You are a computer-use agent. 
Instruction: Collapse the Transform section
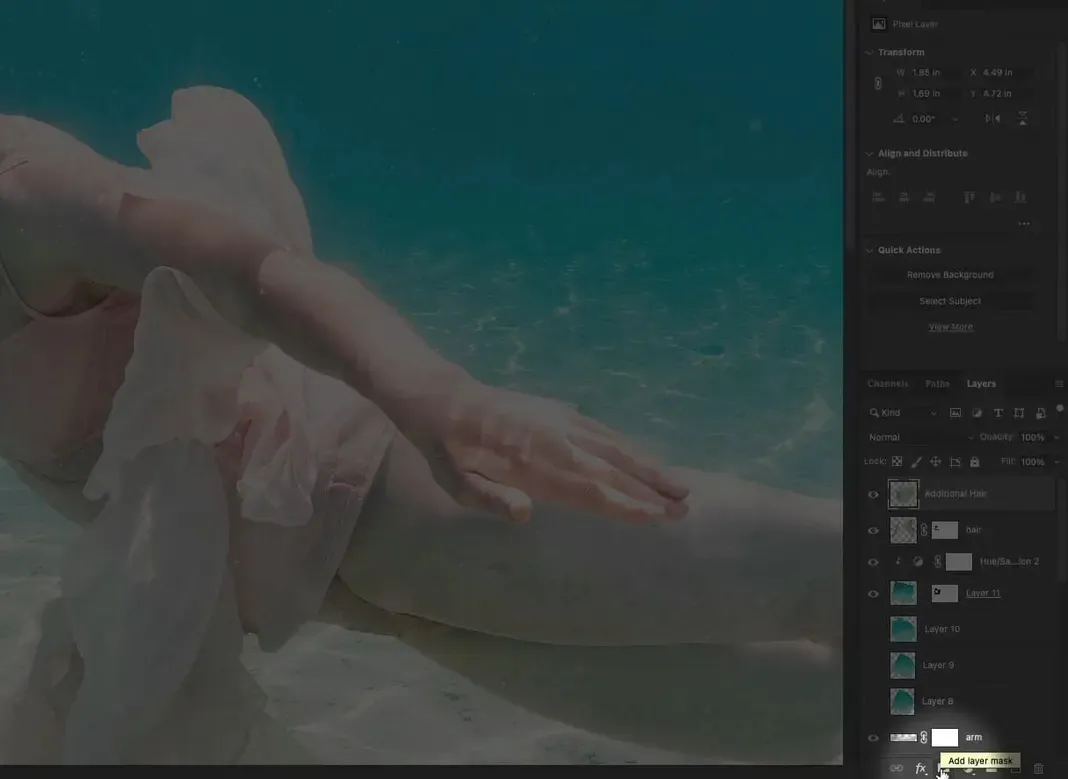(x=869, y=52)
